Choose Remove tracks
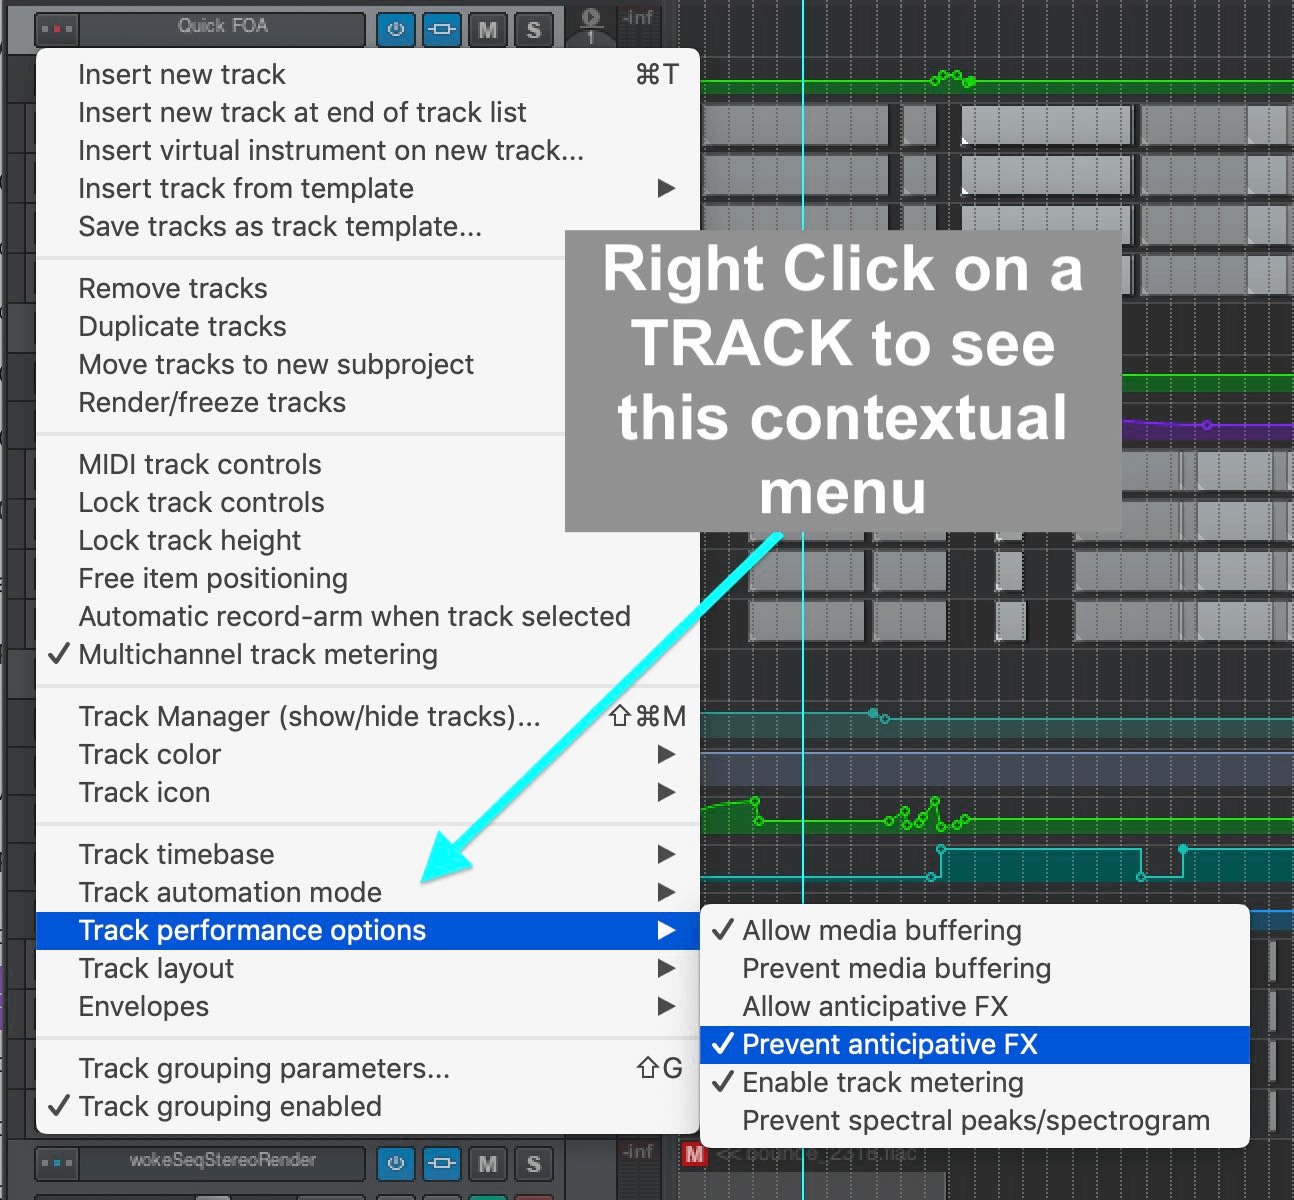Viewport: 1294px width, 1200px height. coord(300,288)
